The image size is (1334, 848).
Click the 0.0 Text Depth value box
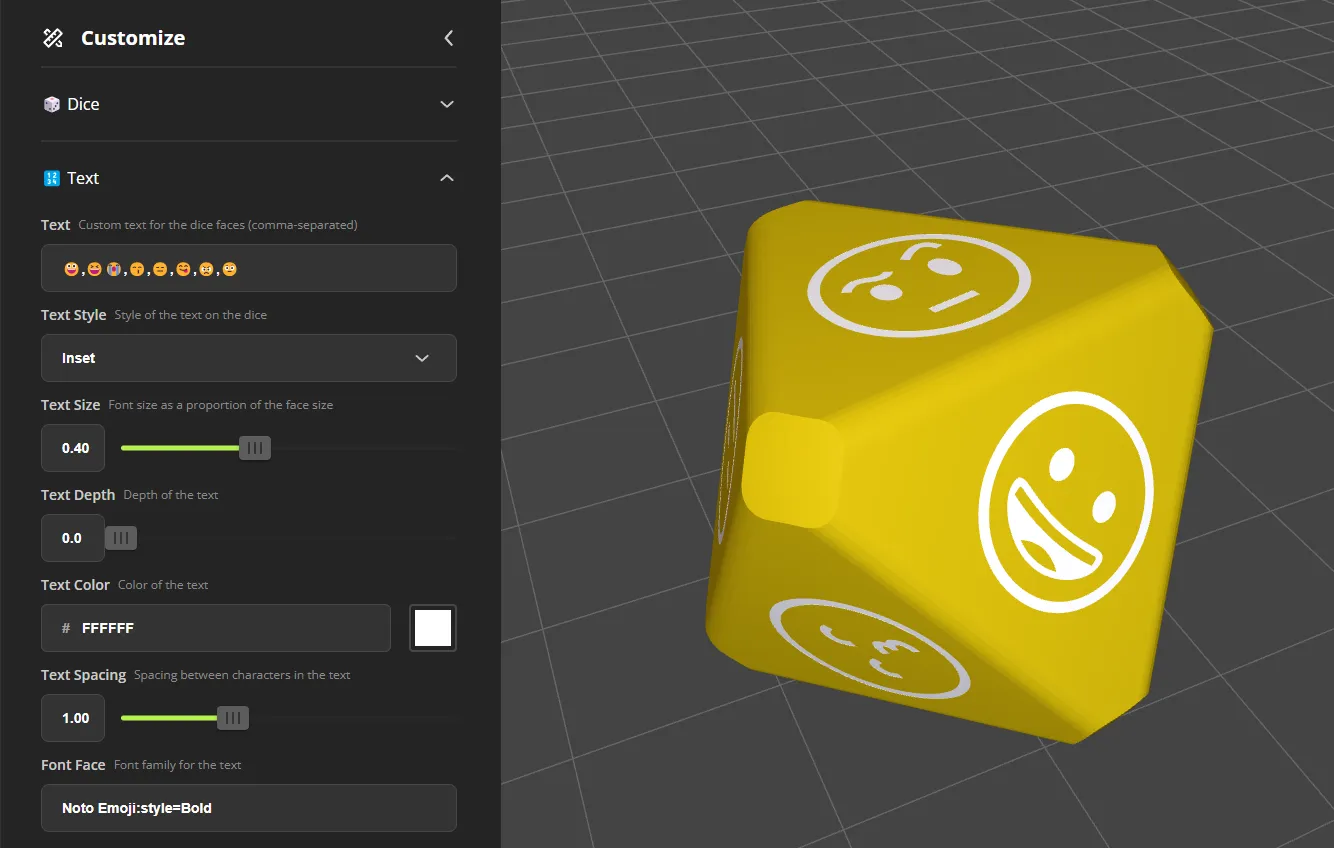(72, 537)
